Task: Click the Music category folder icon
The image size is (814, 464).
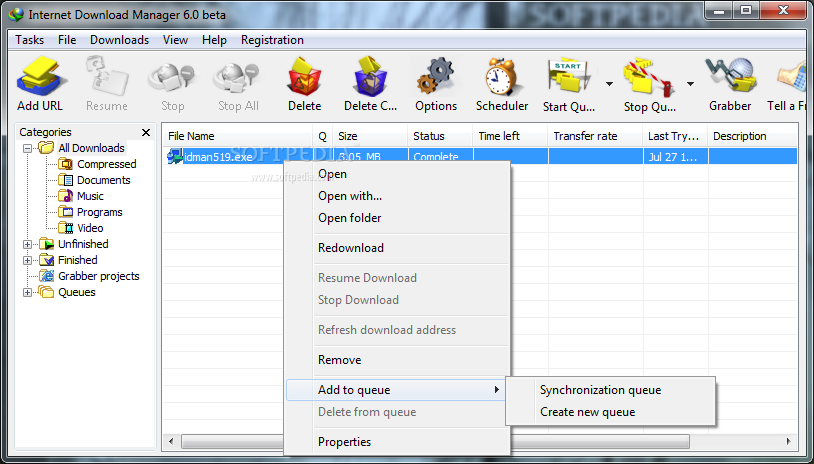Action: click(x=65, y=196)
